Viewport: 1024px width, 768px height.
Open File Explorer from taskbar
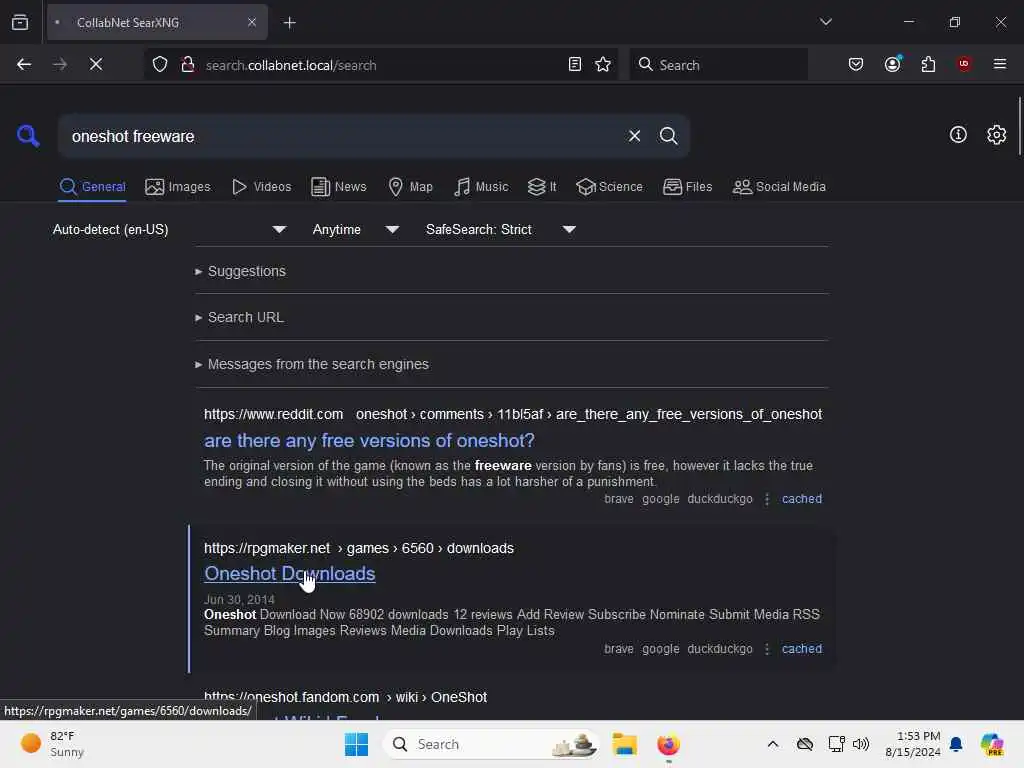coord(624,744)
